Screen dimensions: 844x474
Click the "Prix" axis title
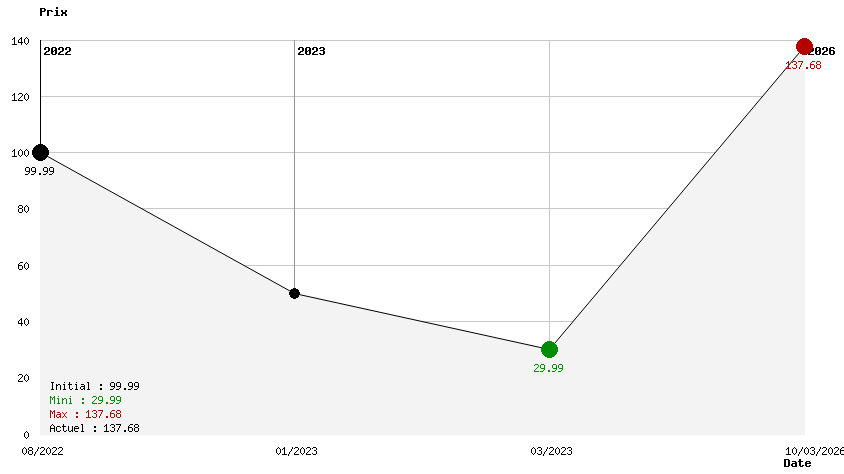pyautogui.click(x=53, y=12)
